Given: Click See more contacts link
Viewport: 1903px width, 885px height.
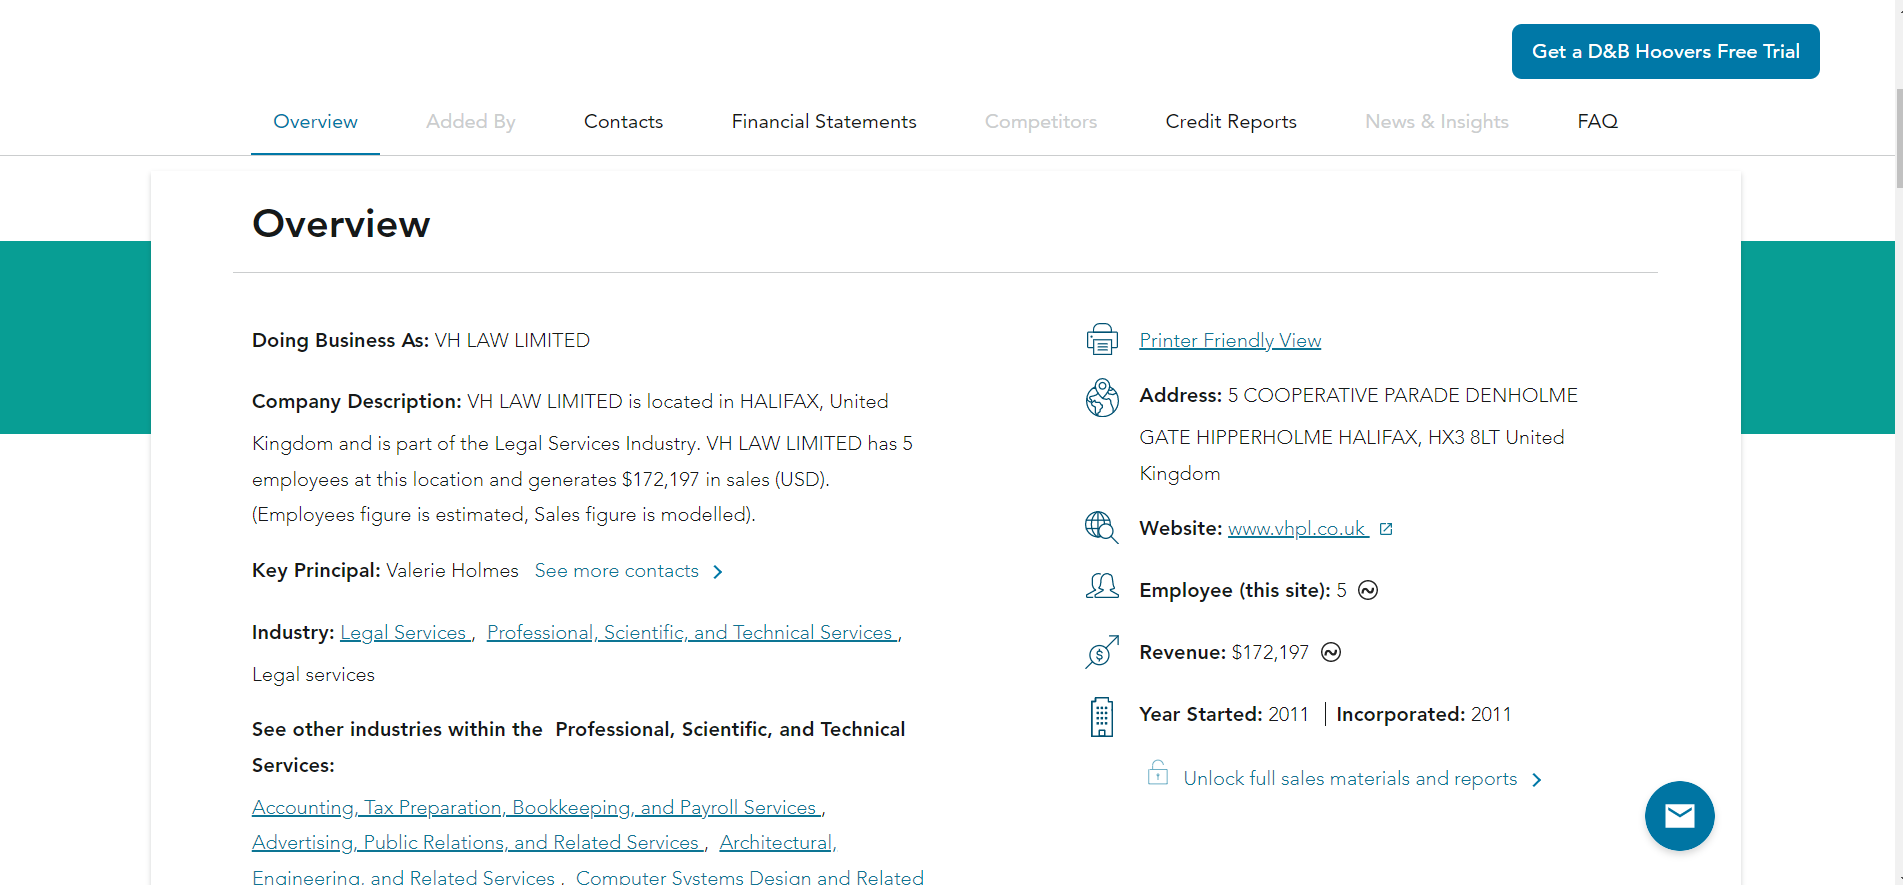Looking at the screenshot, I should click(x=617, y=571).
